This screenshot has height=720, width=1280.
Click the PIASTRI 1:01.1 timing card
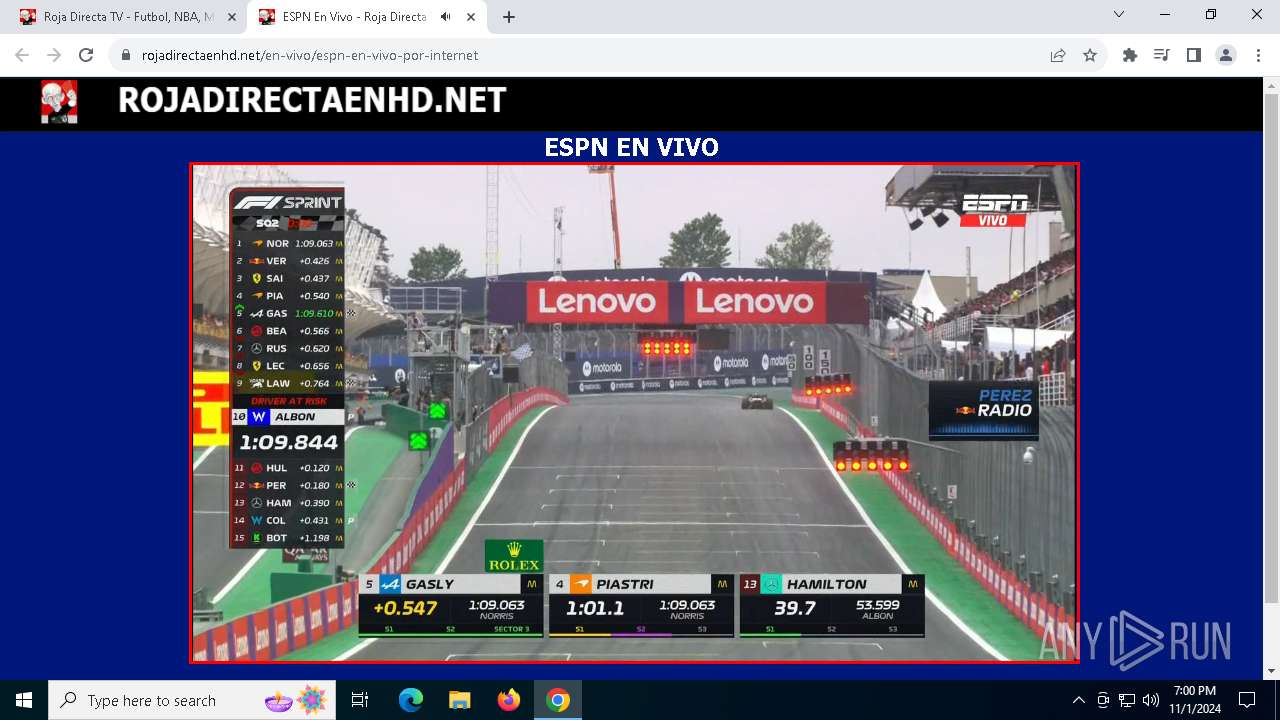click(641, 605)
